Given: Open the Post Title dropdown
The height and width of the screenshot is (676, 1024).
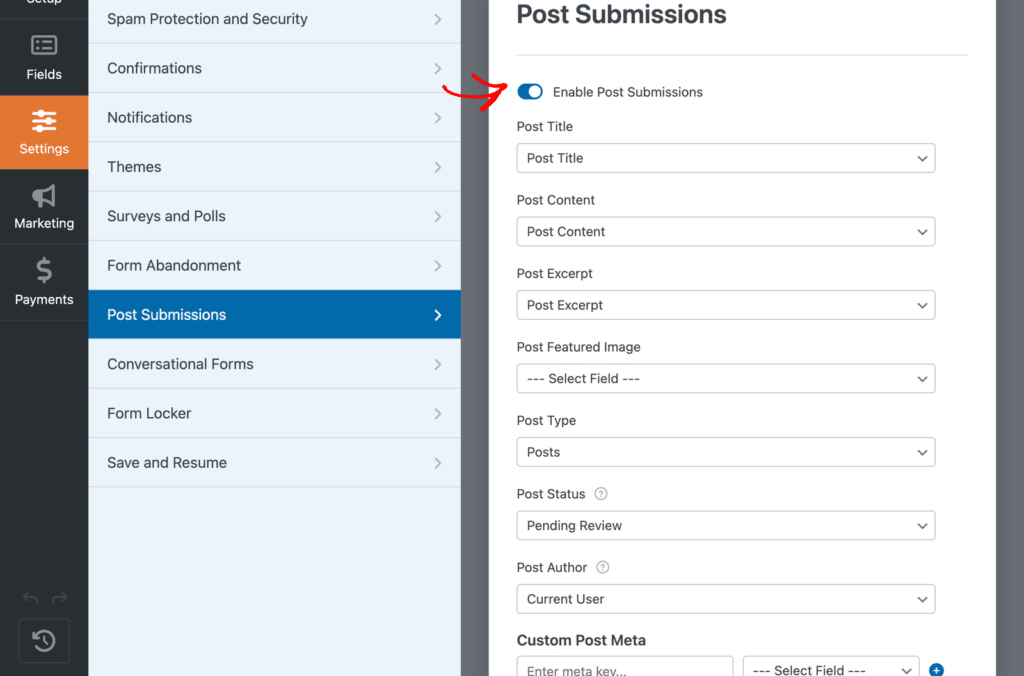Looking at the screenshot, I should tap(726, 158).
